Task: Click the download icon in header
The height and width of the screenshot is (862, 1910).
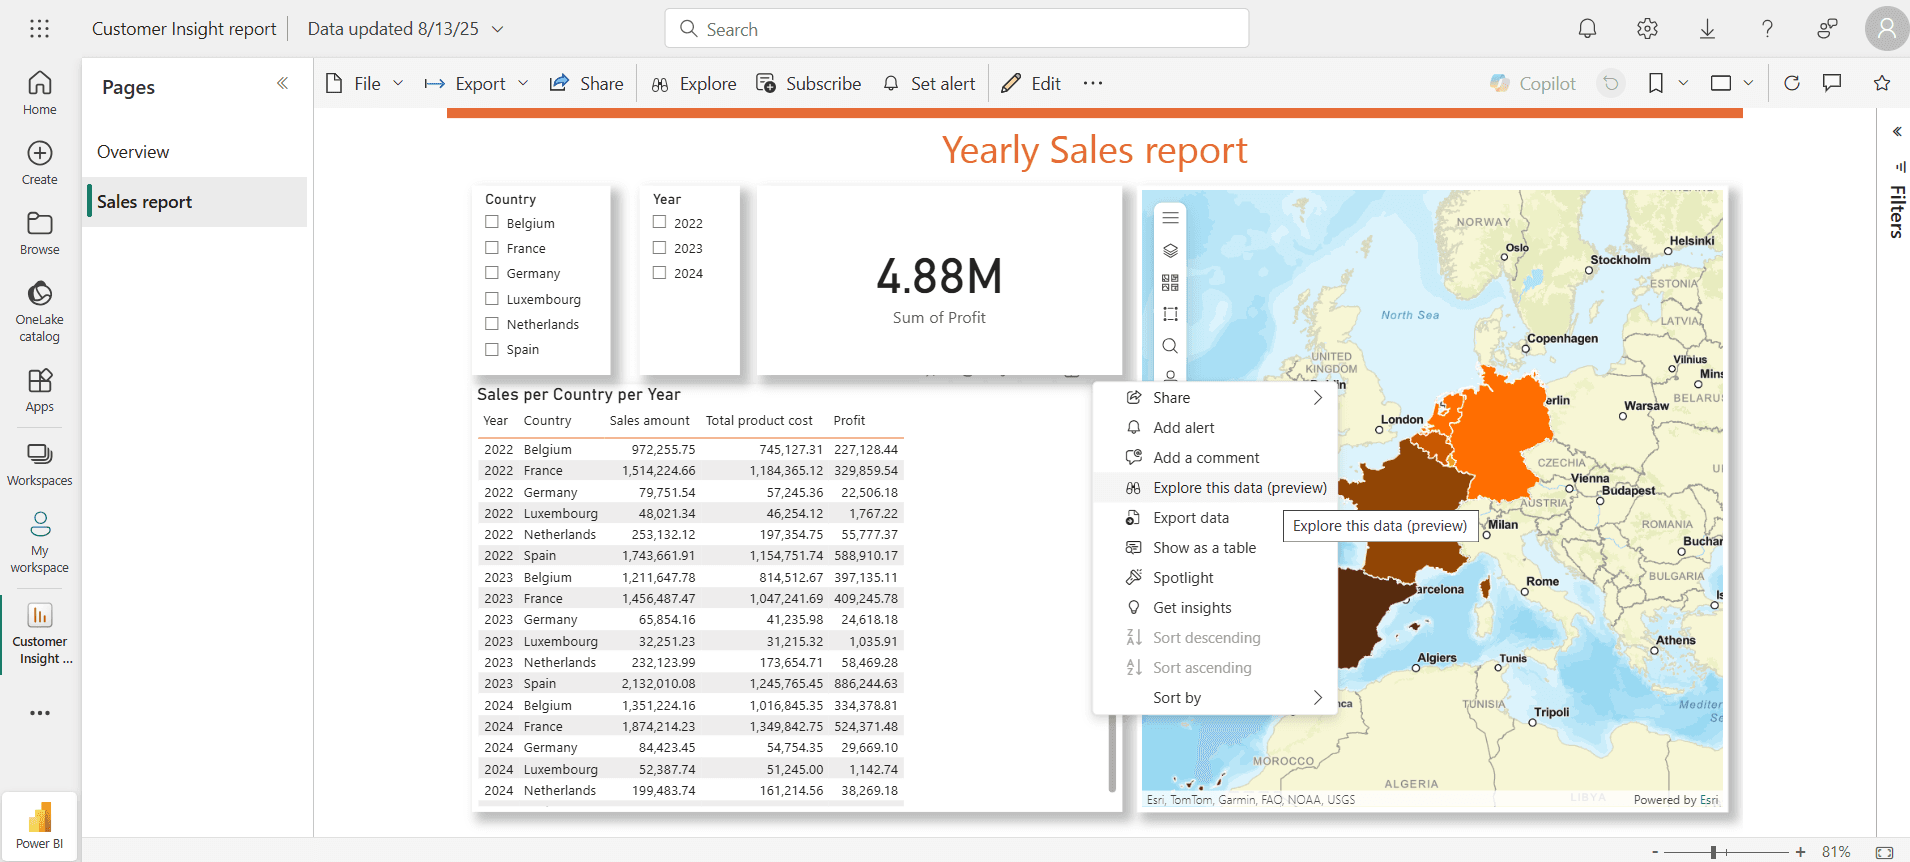Action: [1707, 29]
